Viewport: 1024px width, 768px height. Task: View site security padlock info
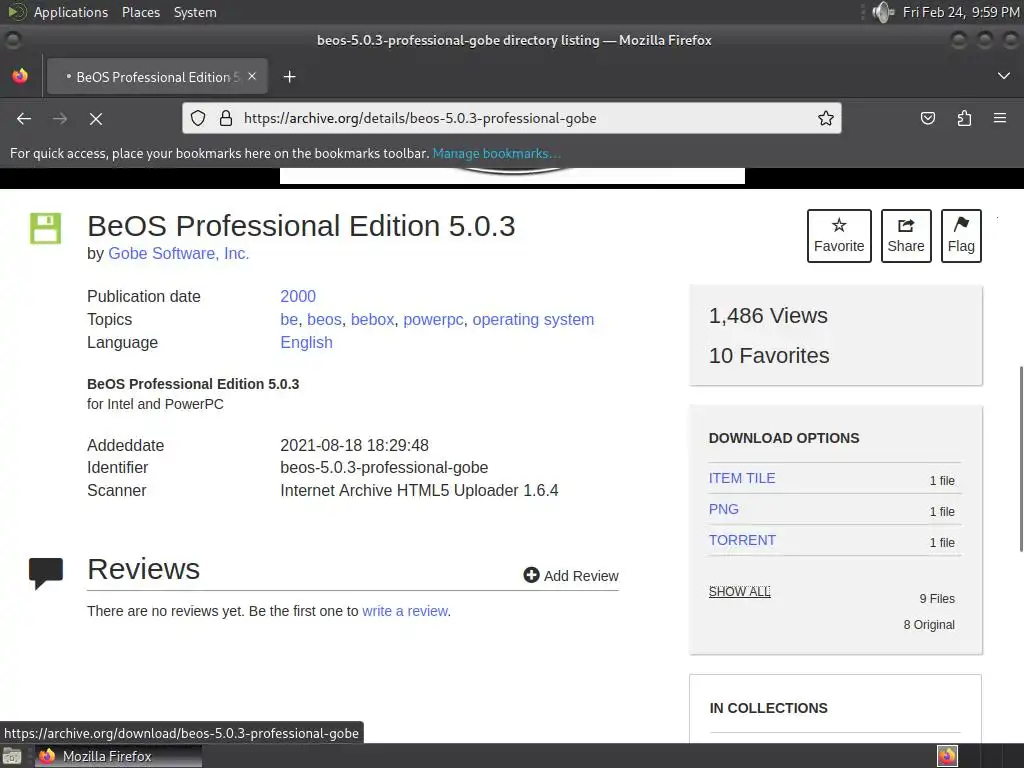click(226, 118)
